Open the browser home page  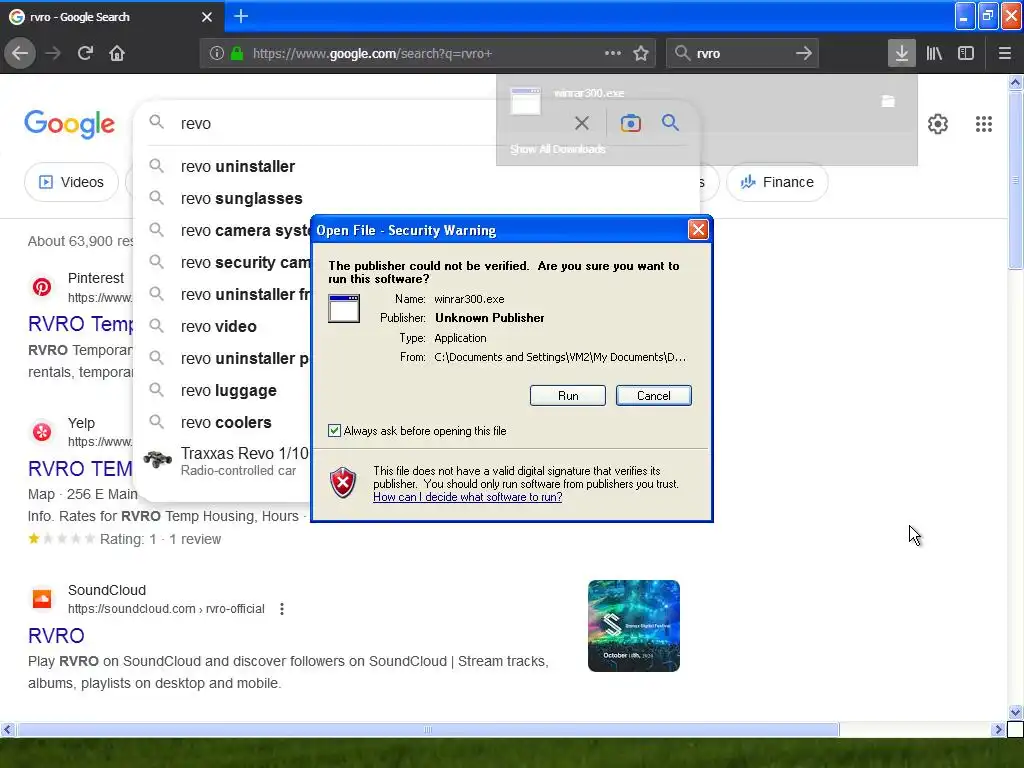pyautogui.click(x=117, y=53)
